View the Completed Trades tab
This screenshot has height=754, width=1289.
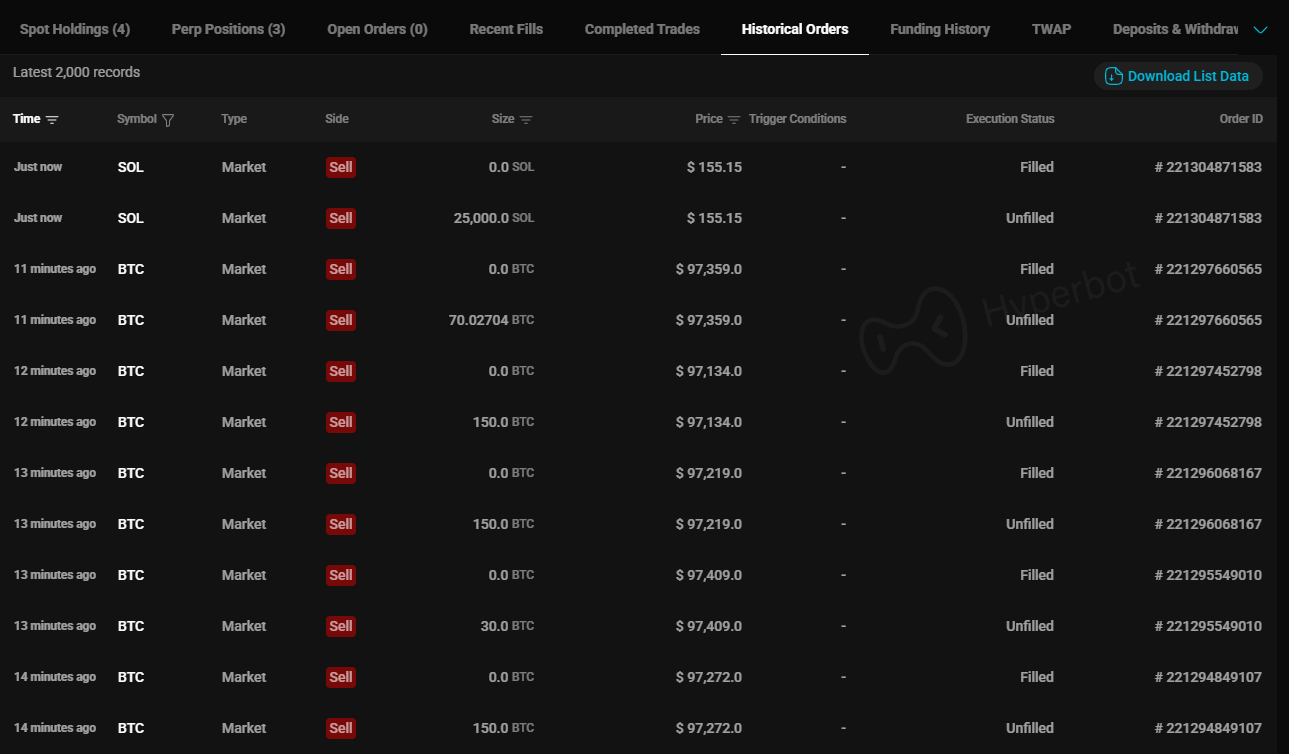642,29
